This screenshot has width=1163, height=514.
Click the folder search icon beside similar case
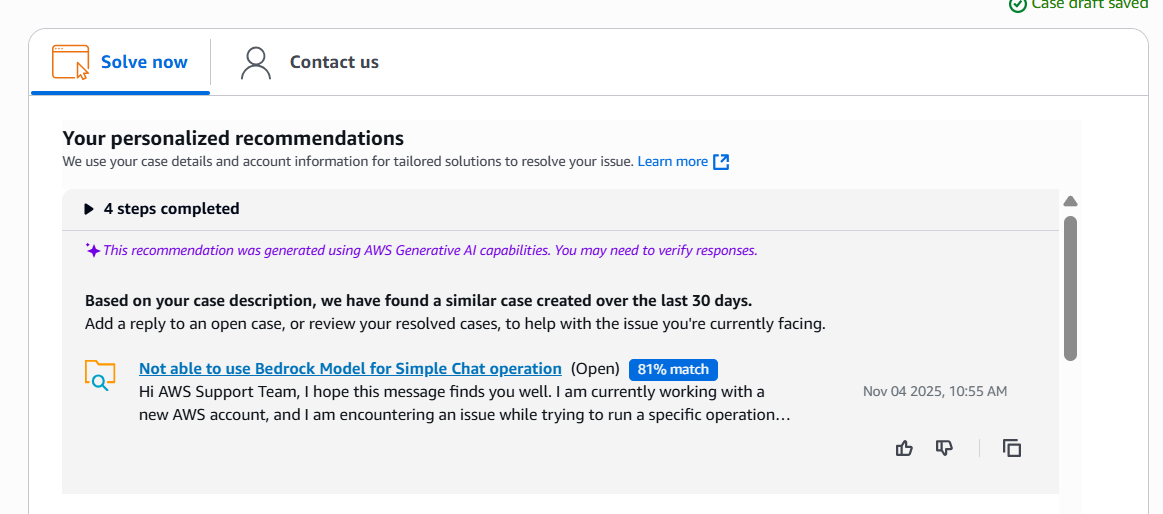99,375
